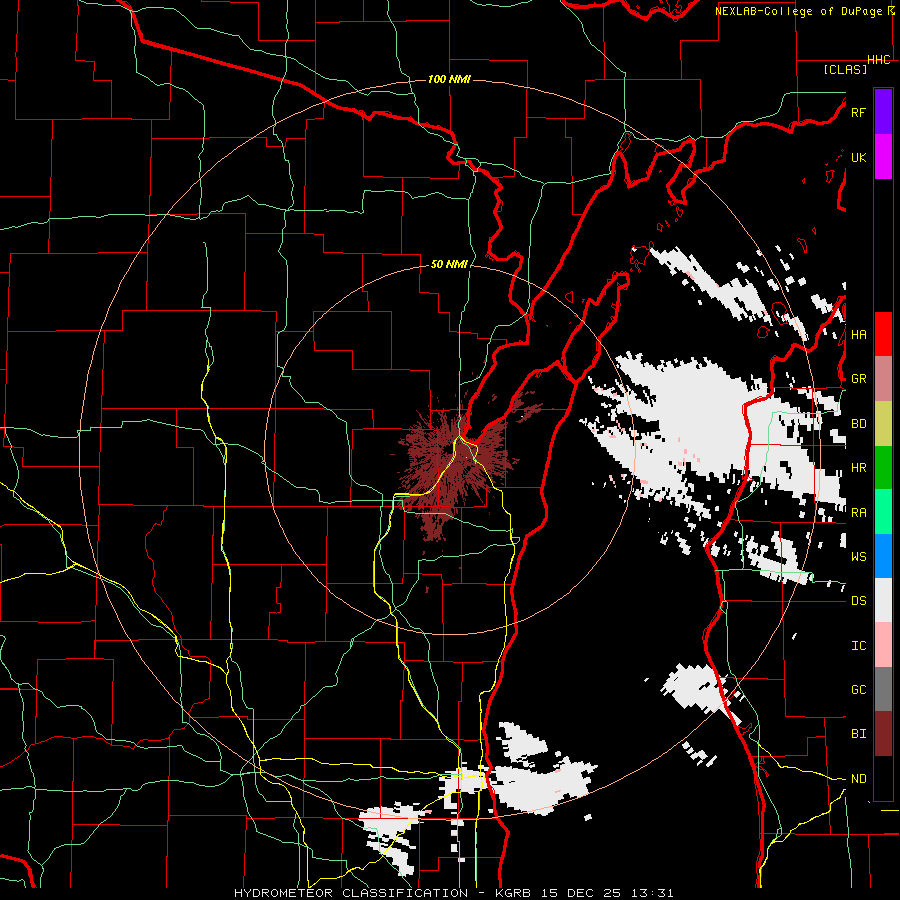Click the GC legend label
The width and height of the screenshot is (900, 900).
pyautogui.click(x=858, y=690)
